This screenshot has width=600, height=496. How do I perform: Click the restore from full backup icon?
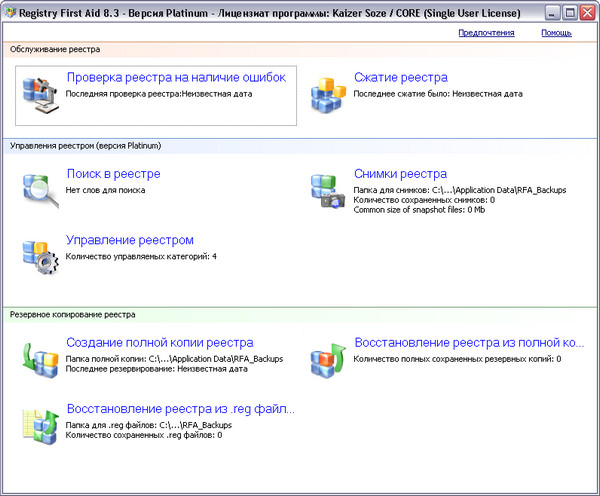click(329, 357)
